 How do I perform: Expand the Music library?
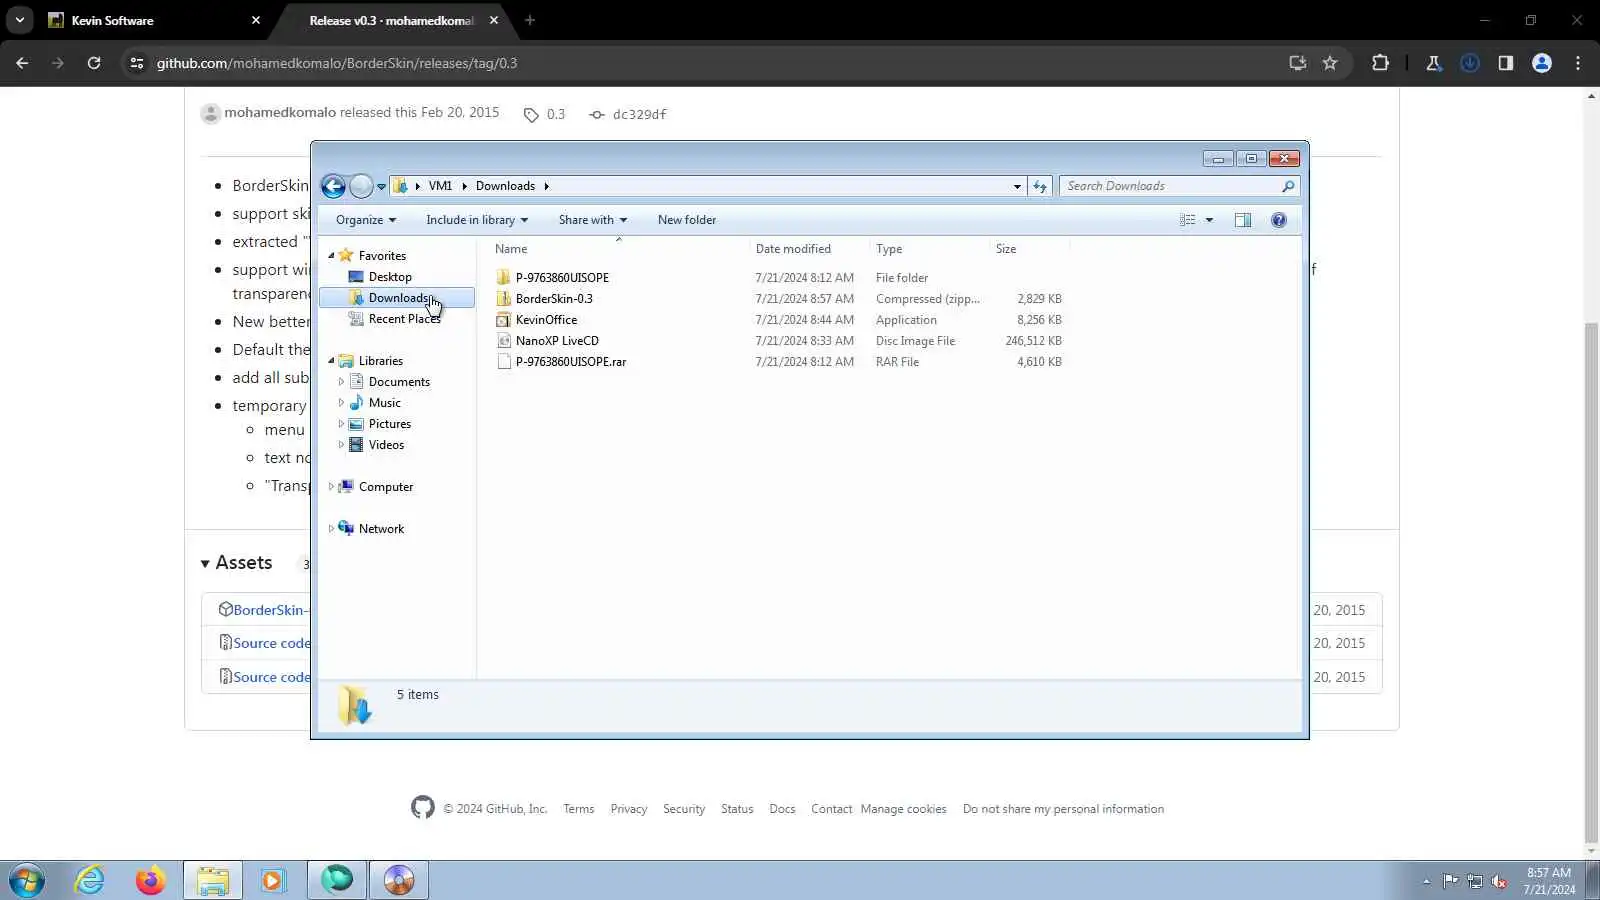pos(341,403)
